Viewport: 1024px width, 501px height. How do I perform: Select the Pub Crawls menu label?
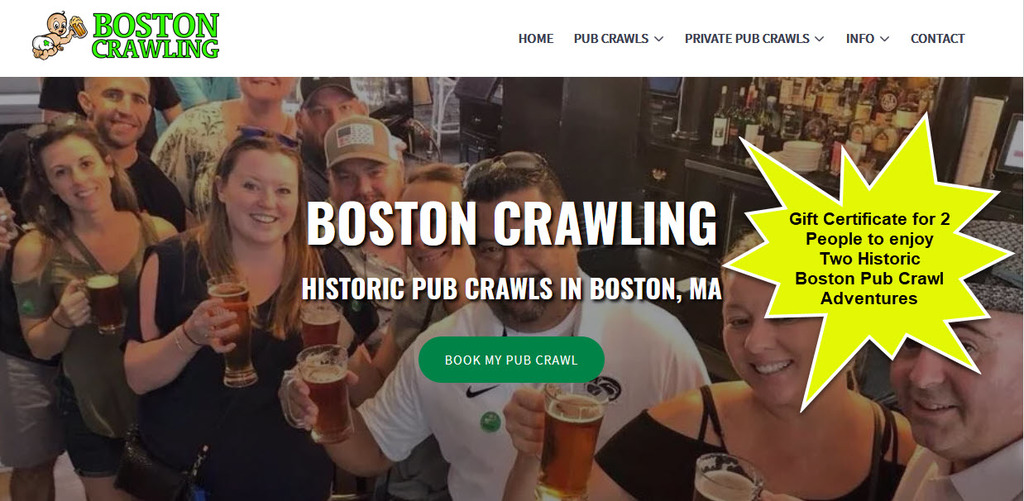pyautogui.click(x=611, y=39)
